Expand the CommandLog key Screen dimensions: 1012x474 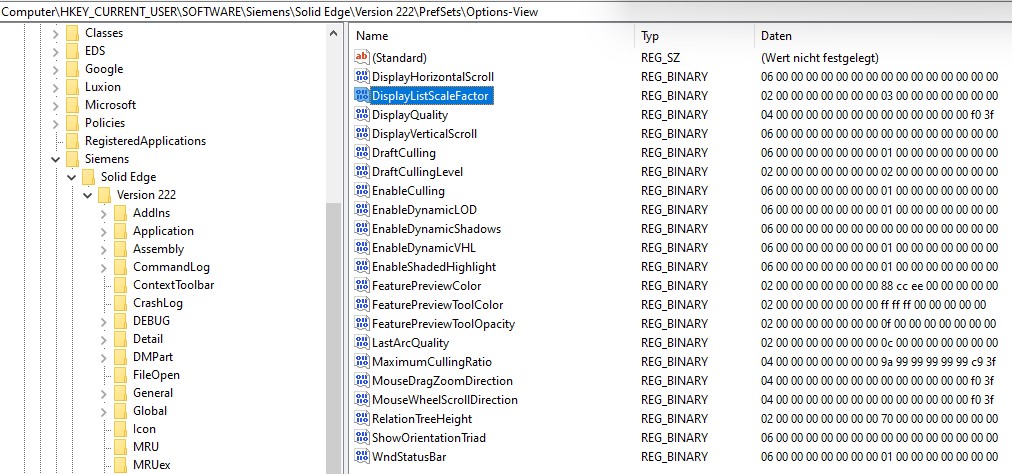coord(104,267)
